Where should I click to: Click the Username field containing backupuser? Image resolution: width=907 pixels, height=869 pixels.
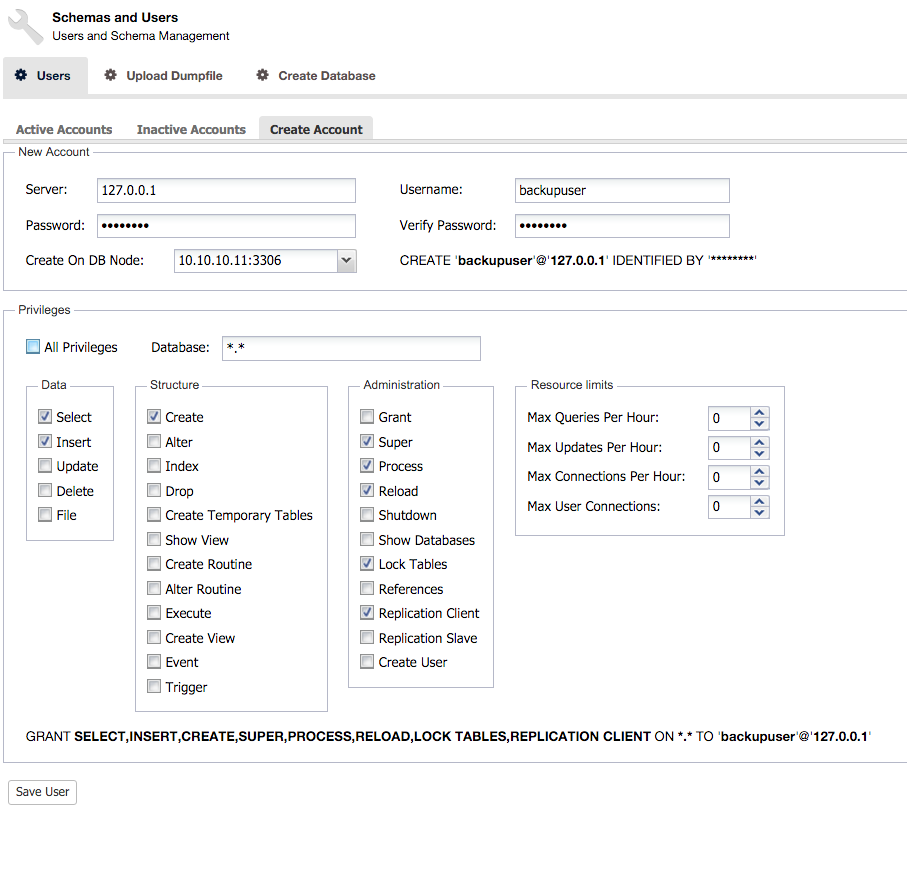(622, 190)
